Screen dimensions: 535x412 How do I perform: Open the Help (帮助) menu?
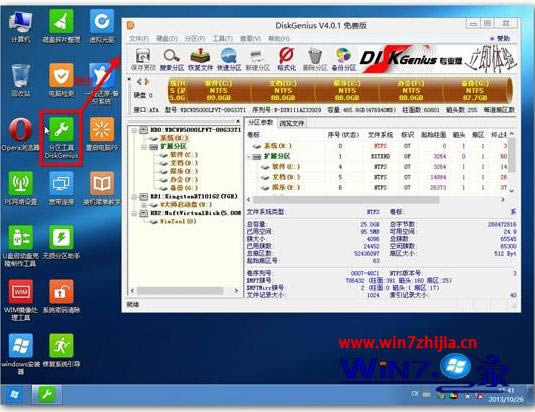278,39
